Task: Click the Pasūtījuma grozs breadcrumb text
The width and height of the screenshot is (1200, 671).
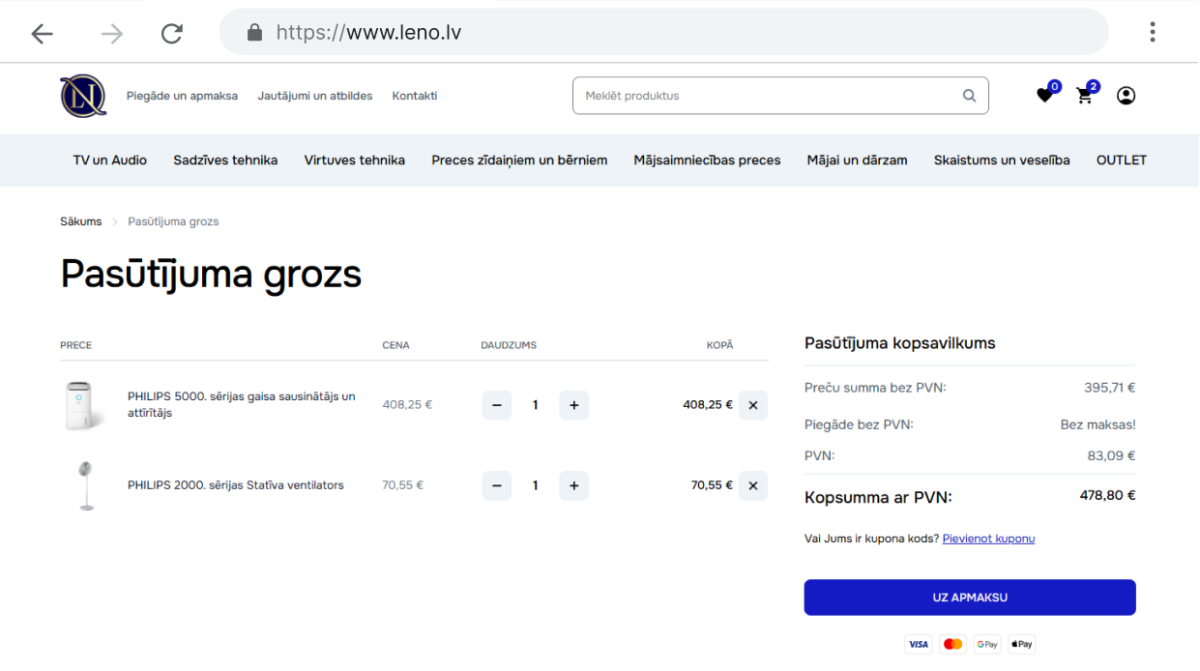Action: pyautogui.click(x=173, y=221)
